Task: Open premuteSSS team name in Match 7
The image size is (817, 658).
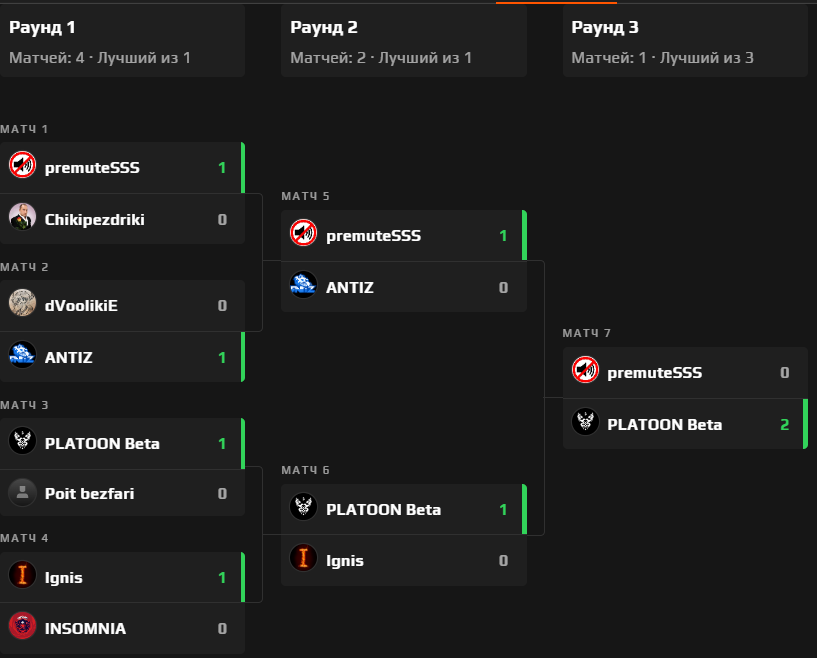Action: click(654, 373)
